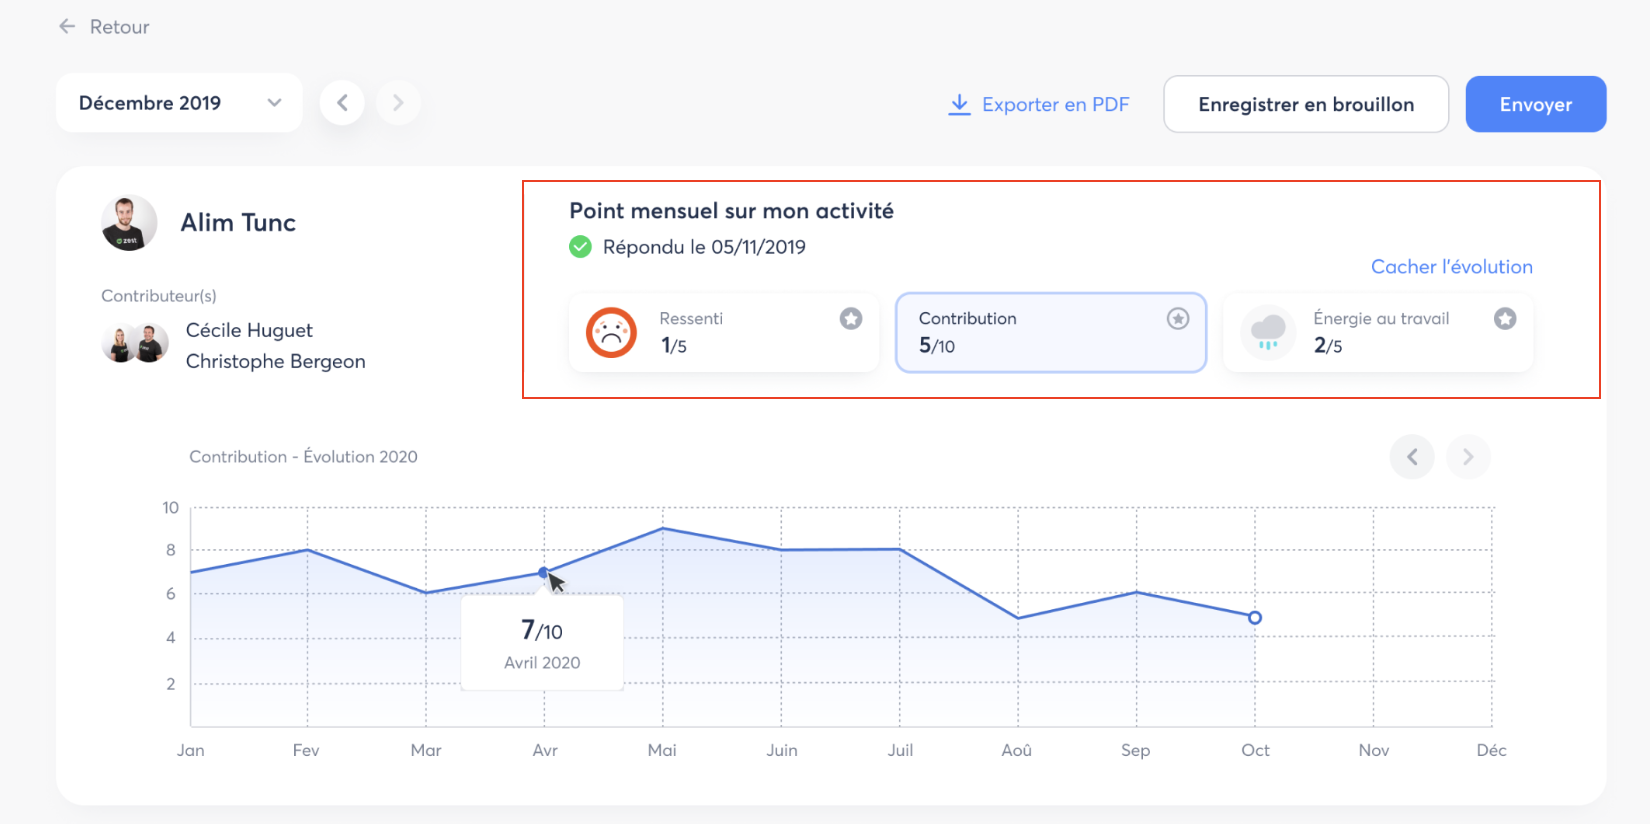Click the Exporter en PDF link
Screen dimensions: 1650x824
(1055, 105)
